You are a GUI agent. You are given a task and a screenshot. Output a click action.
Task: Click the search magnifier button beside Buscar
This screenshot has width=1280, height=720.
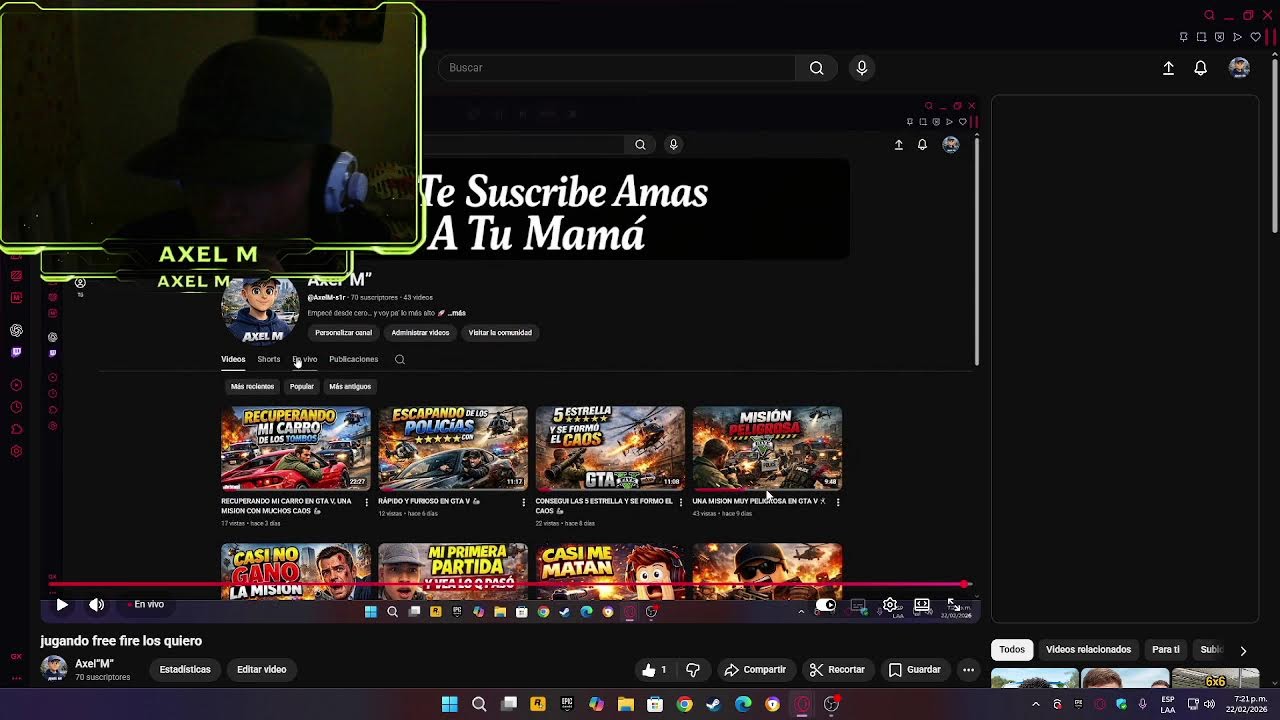pyautogui.click(x=816, y=68)
